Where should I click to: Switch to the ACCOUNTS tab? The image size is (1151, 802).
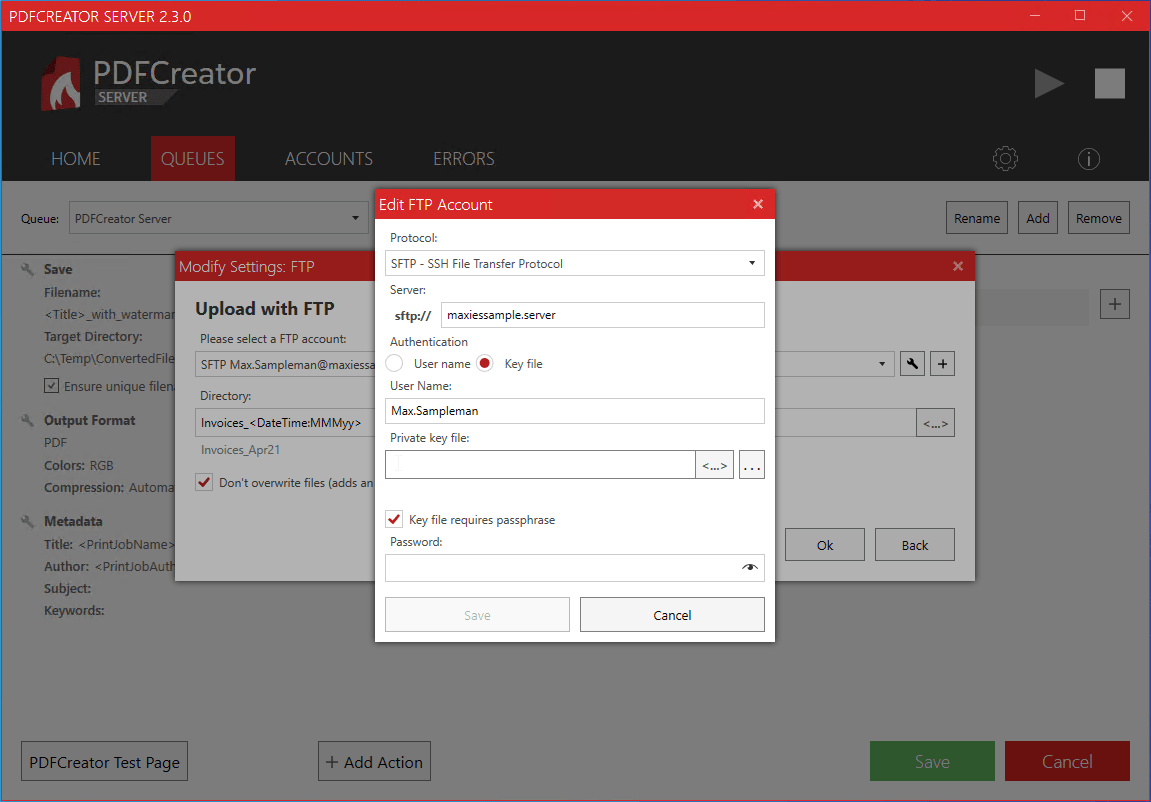click(328, 159)
